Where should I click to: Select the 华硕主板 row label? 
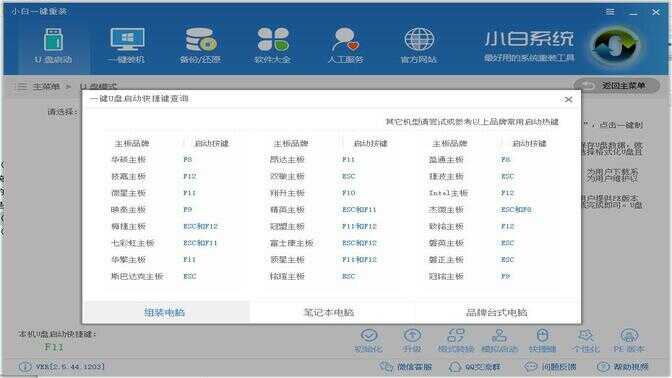pyautogui.click(x=129, y=160)
